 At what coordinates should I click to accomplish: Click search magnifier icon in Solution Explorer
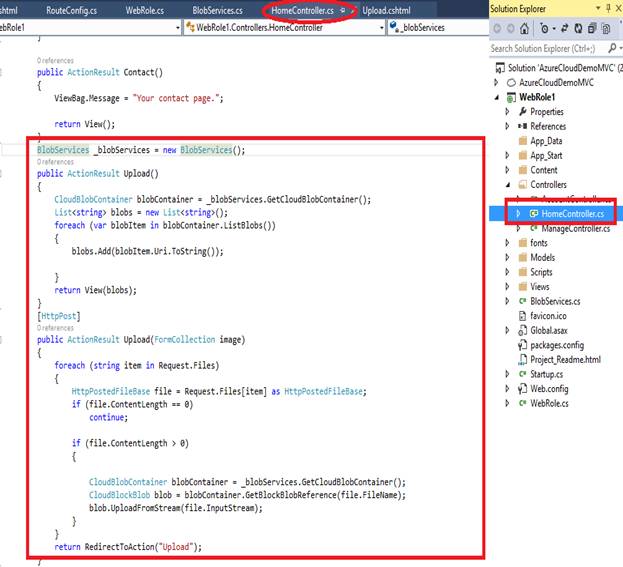point(612,48)
